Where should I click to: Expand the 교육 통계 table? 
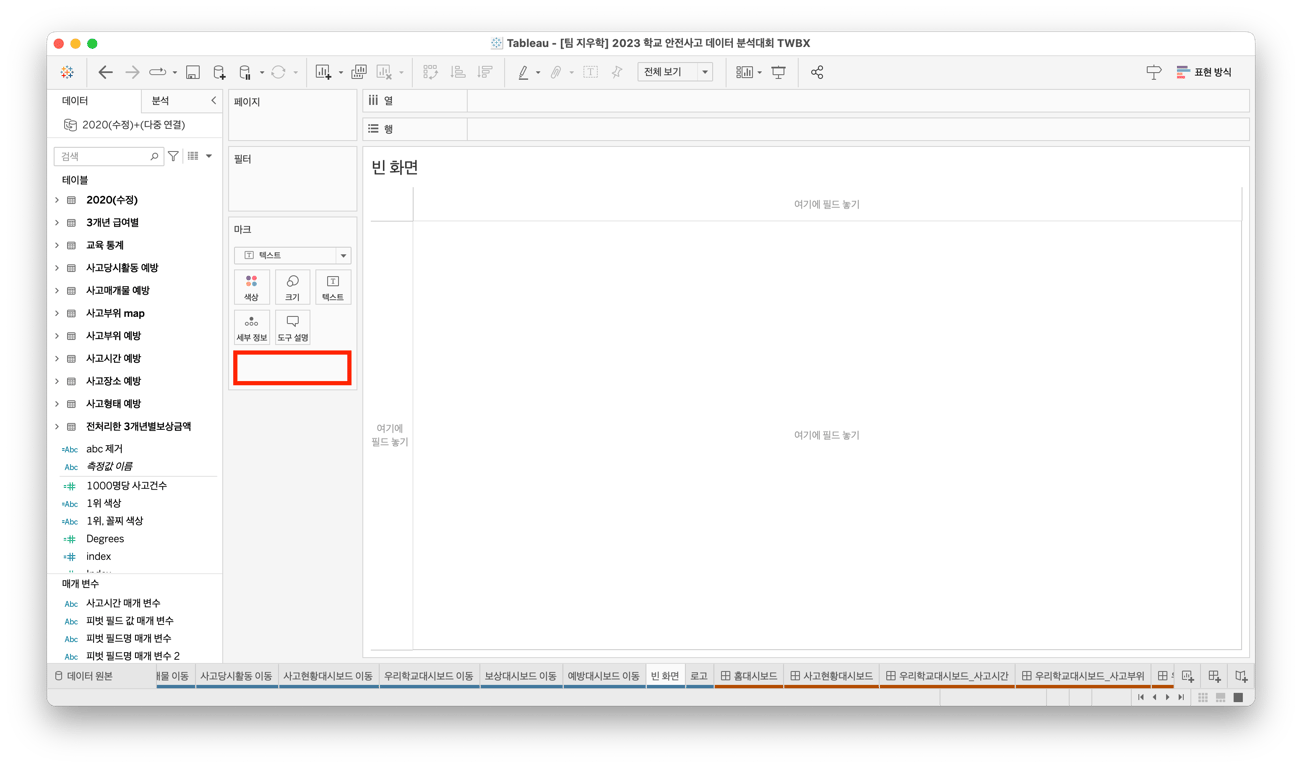tap(57, 245)
